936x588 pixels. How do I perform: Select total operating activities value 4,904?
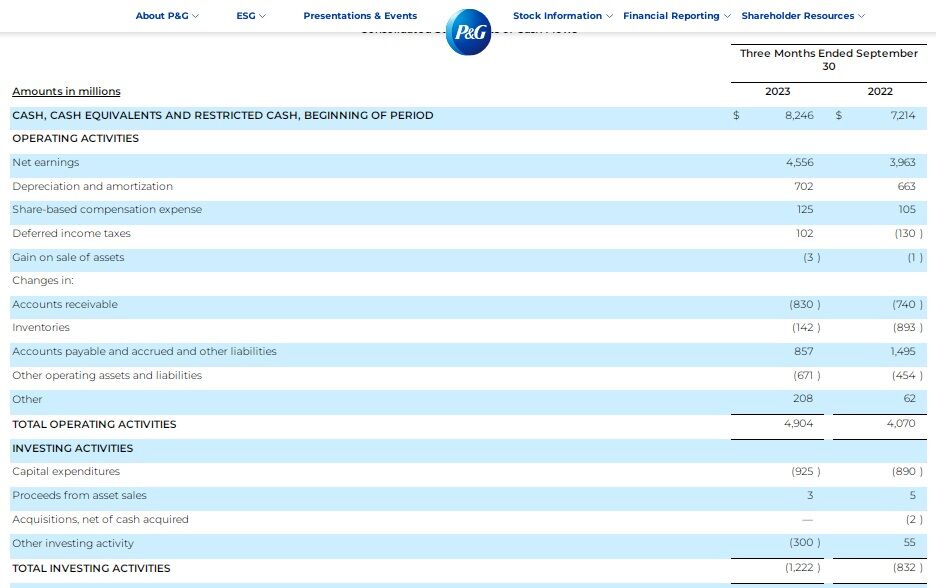click(799, 423)
